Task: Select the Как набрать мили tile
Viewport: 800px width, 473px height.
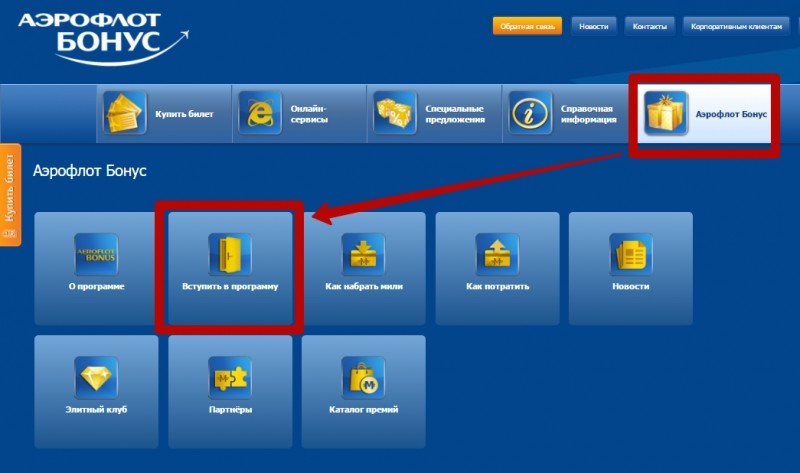Action: point(363,267)
